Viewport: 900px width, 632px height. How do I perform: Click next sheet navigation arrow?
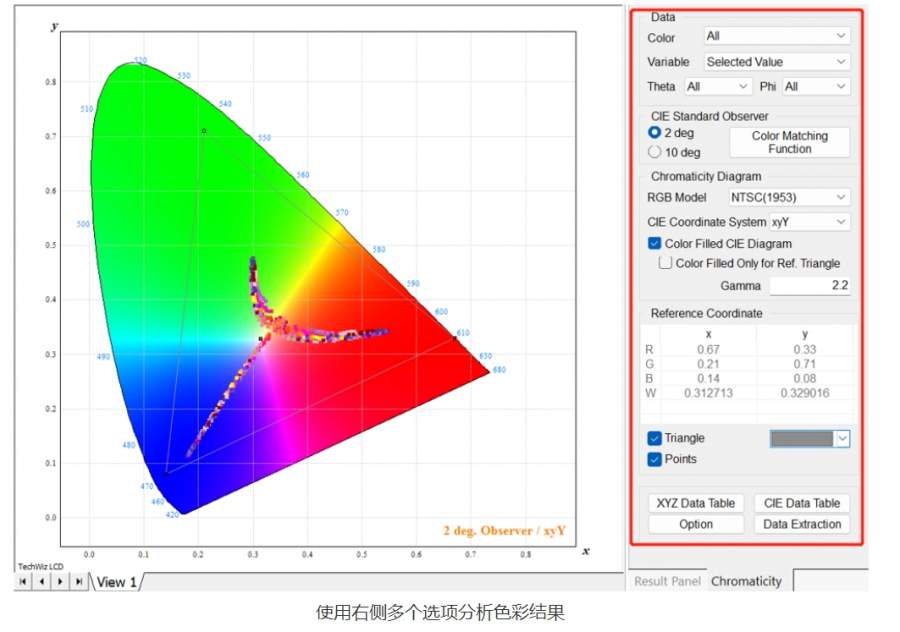[x=60, y=581]
